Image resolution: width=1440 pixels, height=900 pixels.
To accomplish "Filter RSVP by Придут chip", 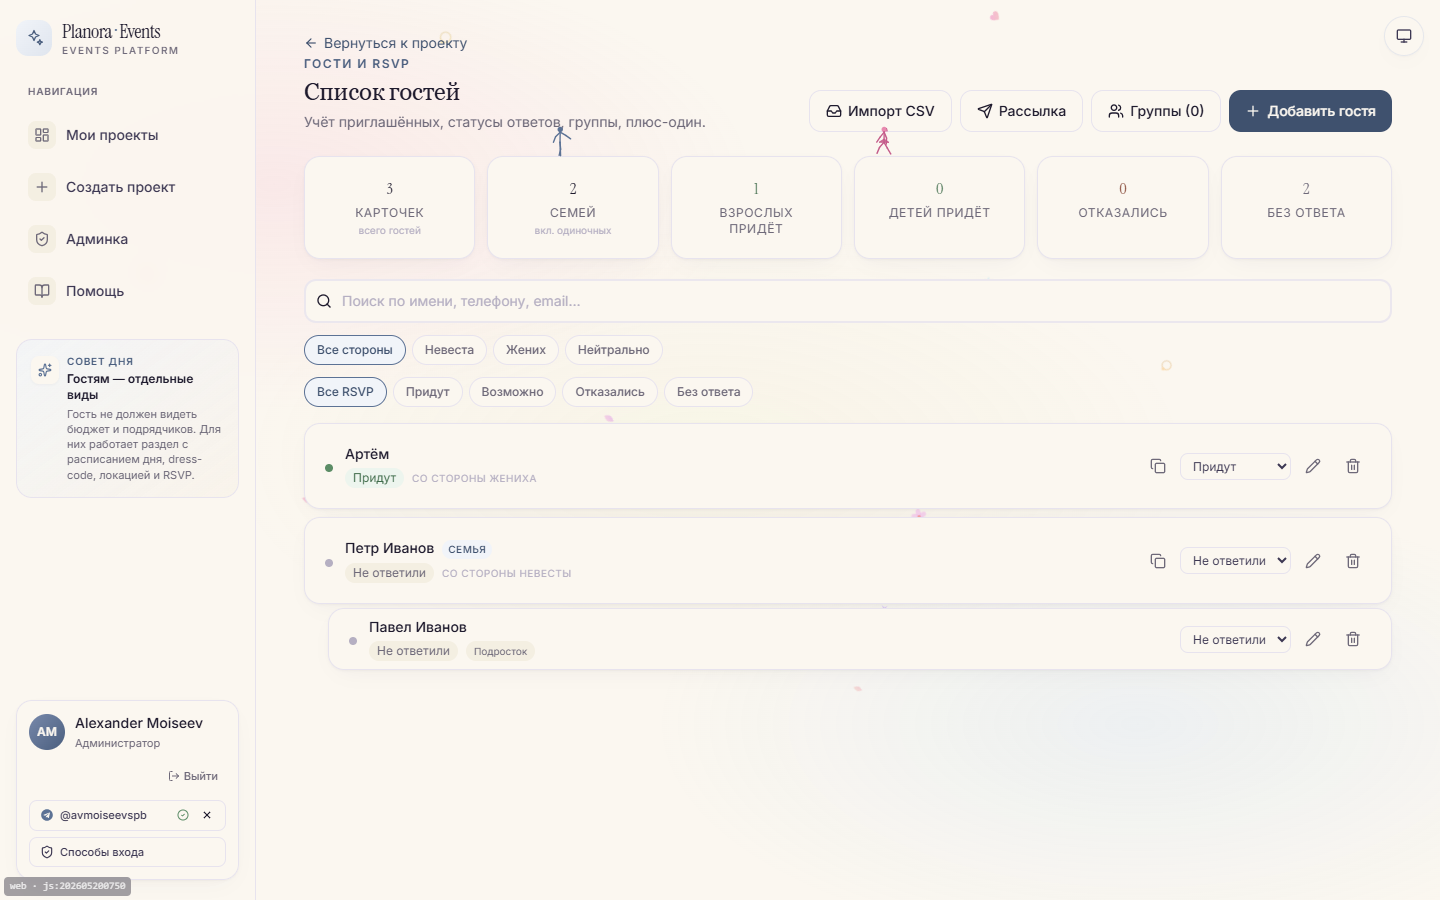I will click(x=428, y=392).
